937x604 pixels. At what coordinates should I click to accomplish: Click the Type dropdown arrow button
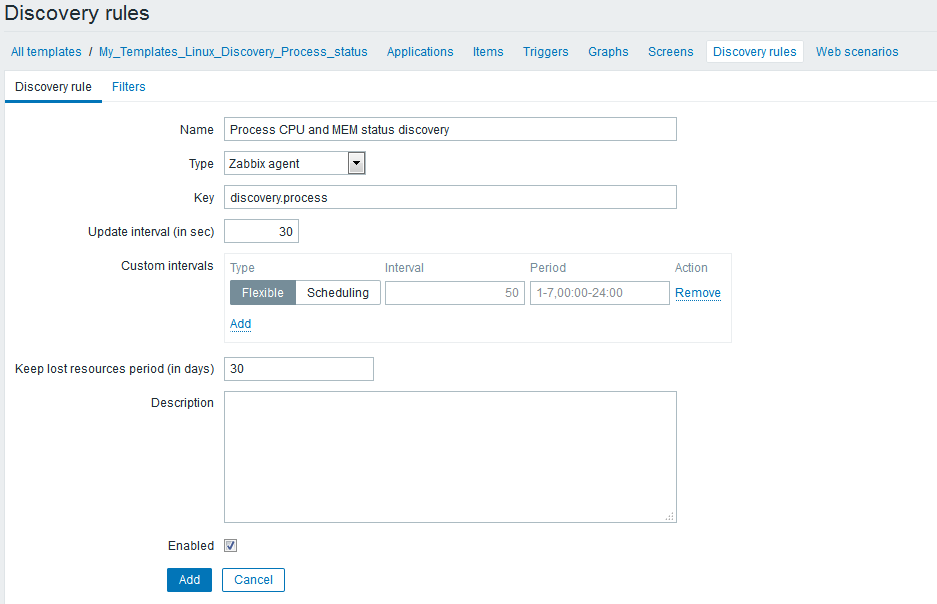point(356,163)
